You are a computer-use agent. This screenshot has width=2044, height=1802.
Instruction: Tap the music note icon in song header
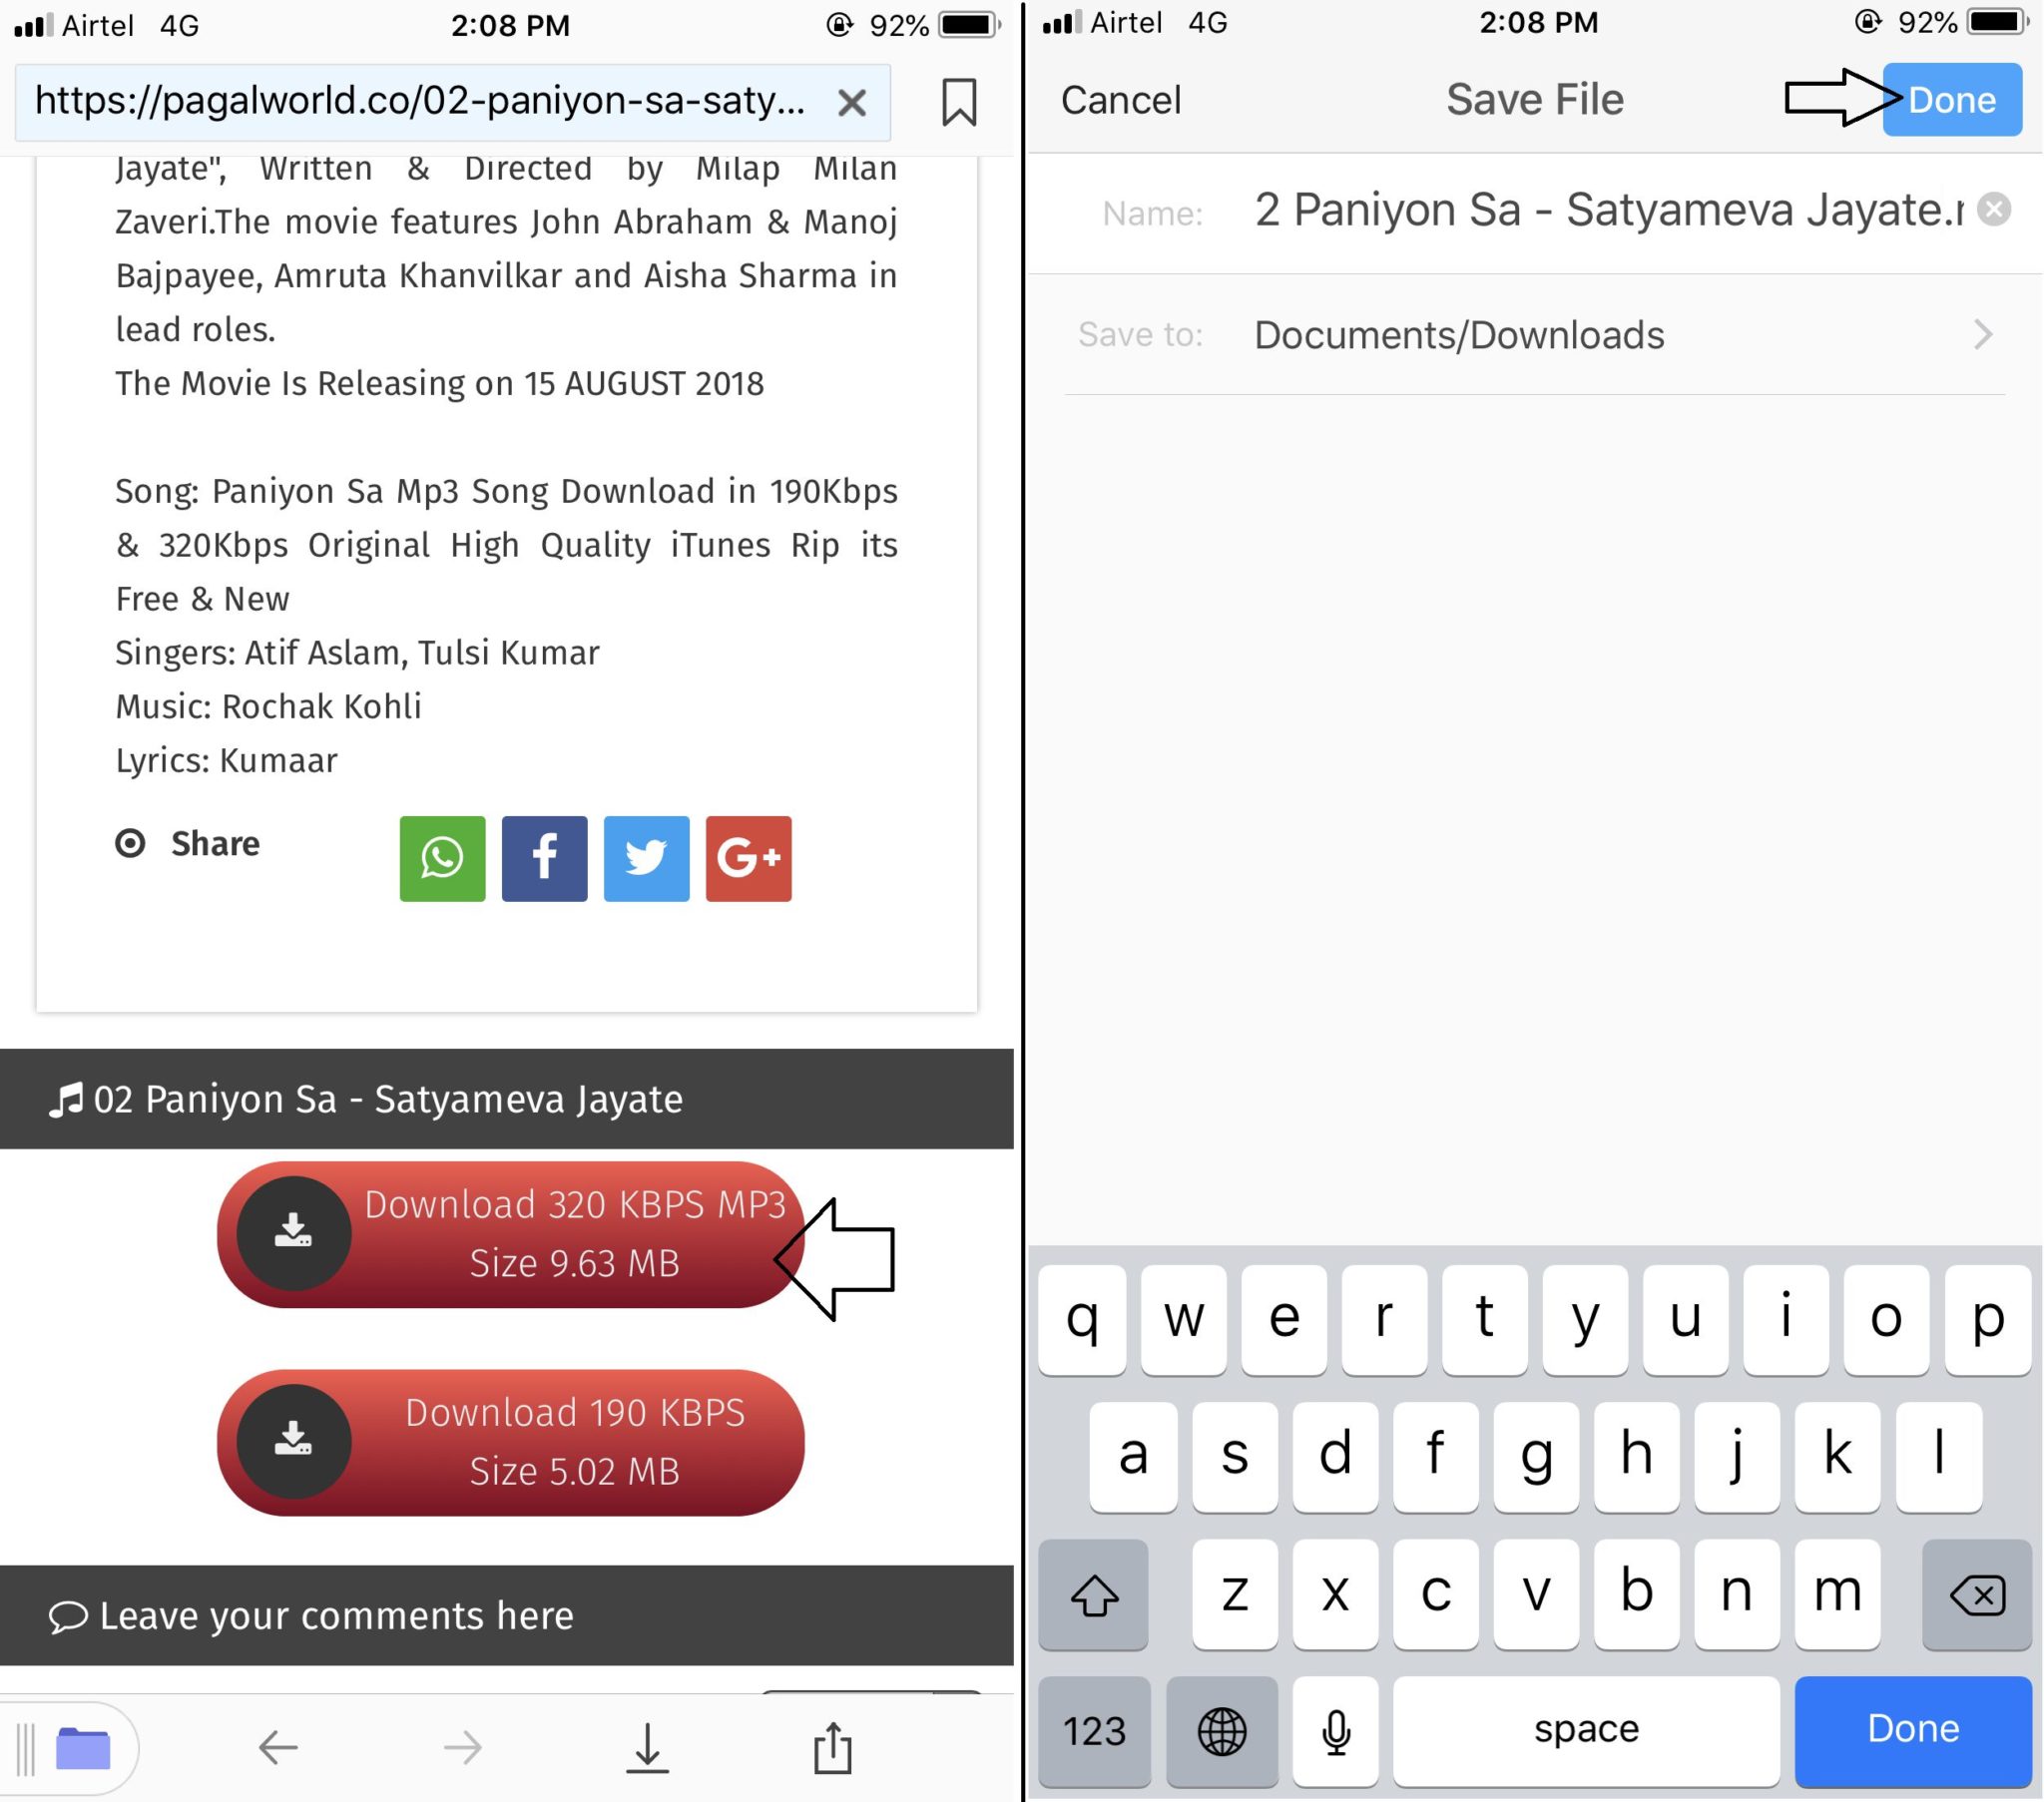tap(66, 1099)
